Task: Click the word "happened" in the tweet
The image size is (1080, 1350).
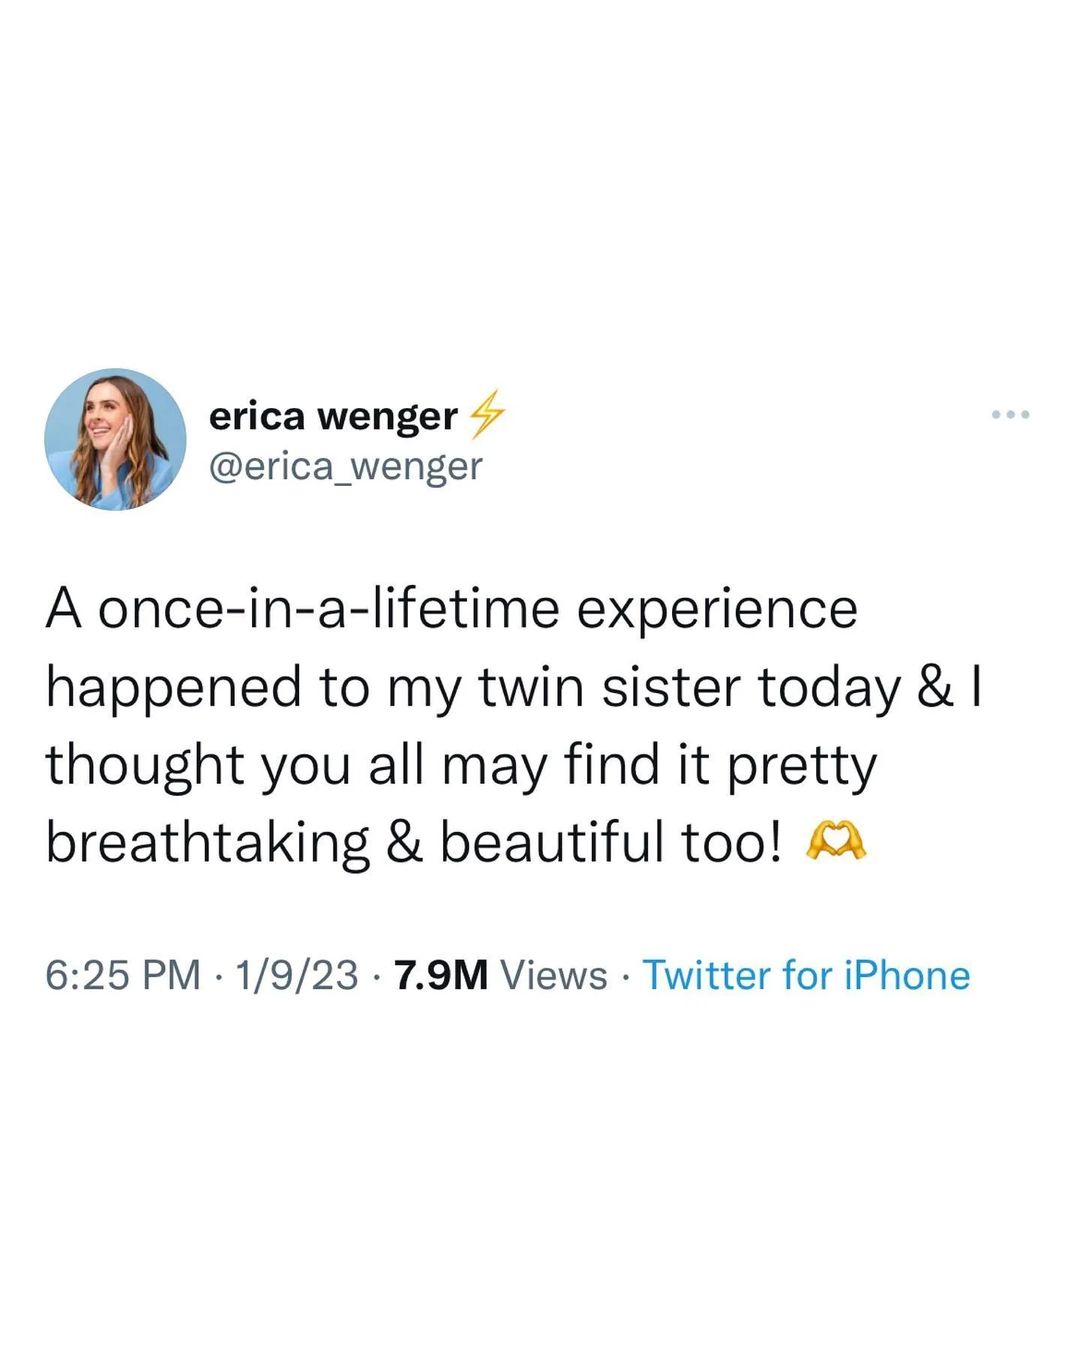Action: click(174, 687)
